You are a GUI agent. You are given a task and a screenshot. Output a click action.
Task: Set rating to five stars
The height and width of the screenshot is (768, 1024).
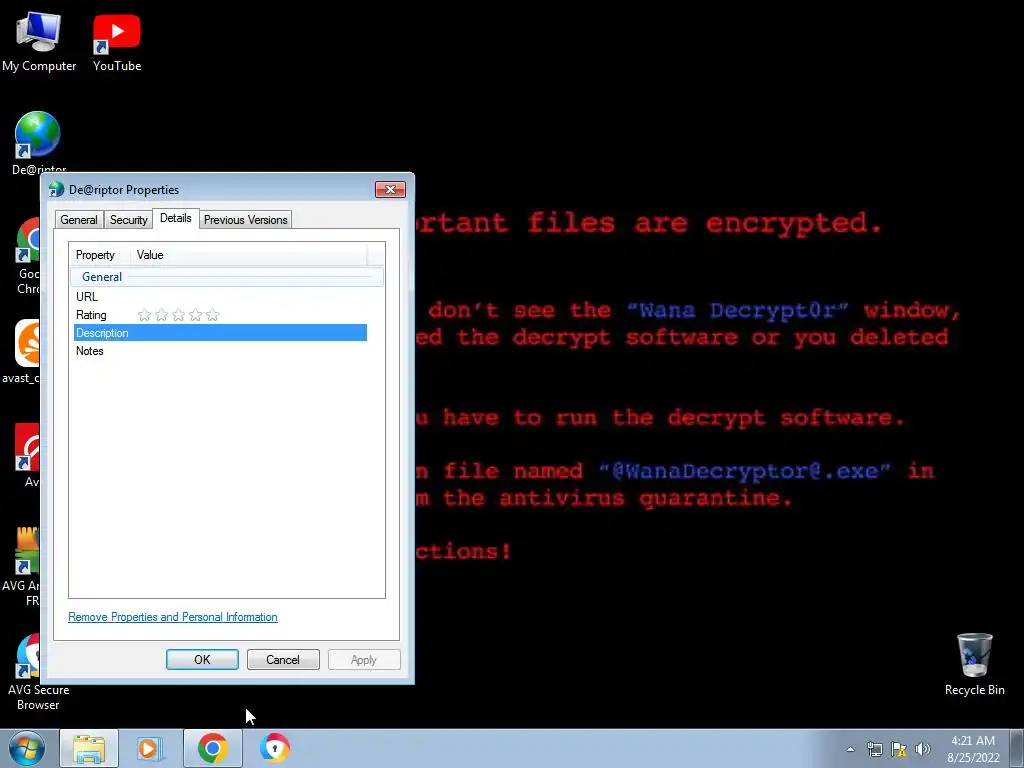[x=212, y=315]
